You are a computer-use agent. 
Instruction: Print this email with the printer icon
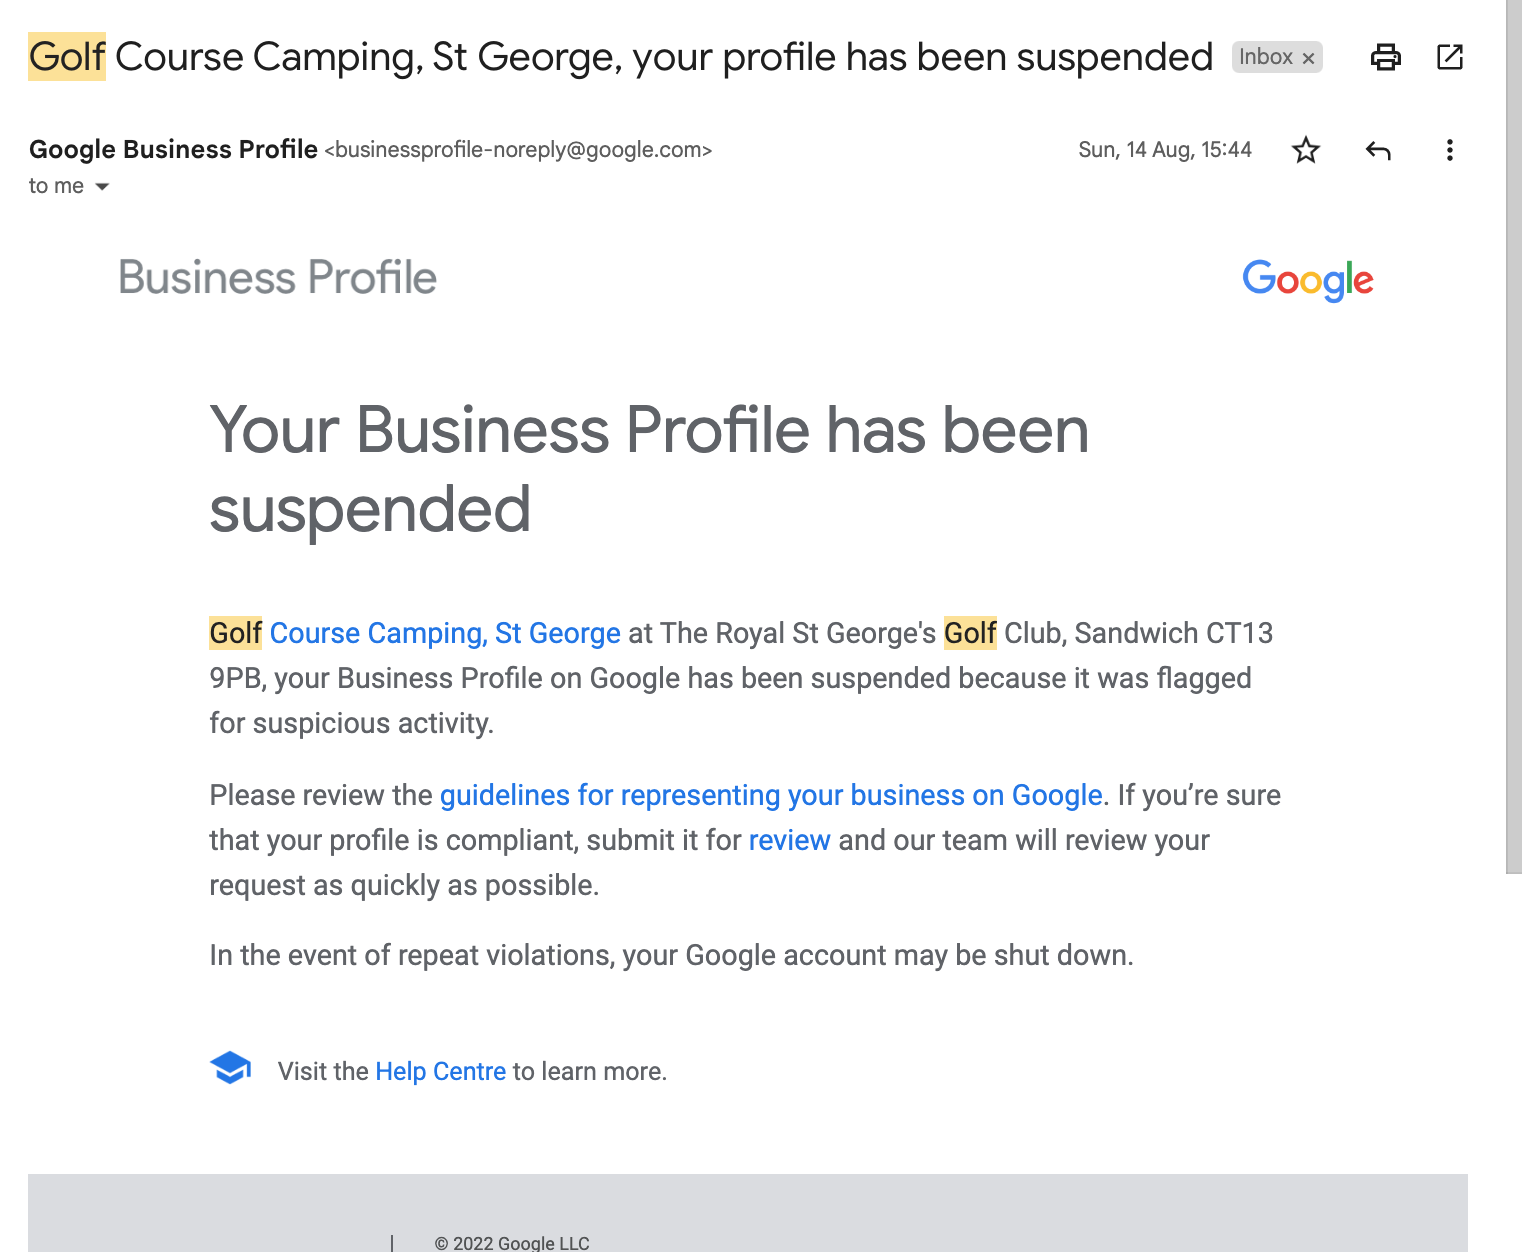pyautogui.click(x=1385, y=57)
